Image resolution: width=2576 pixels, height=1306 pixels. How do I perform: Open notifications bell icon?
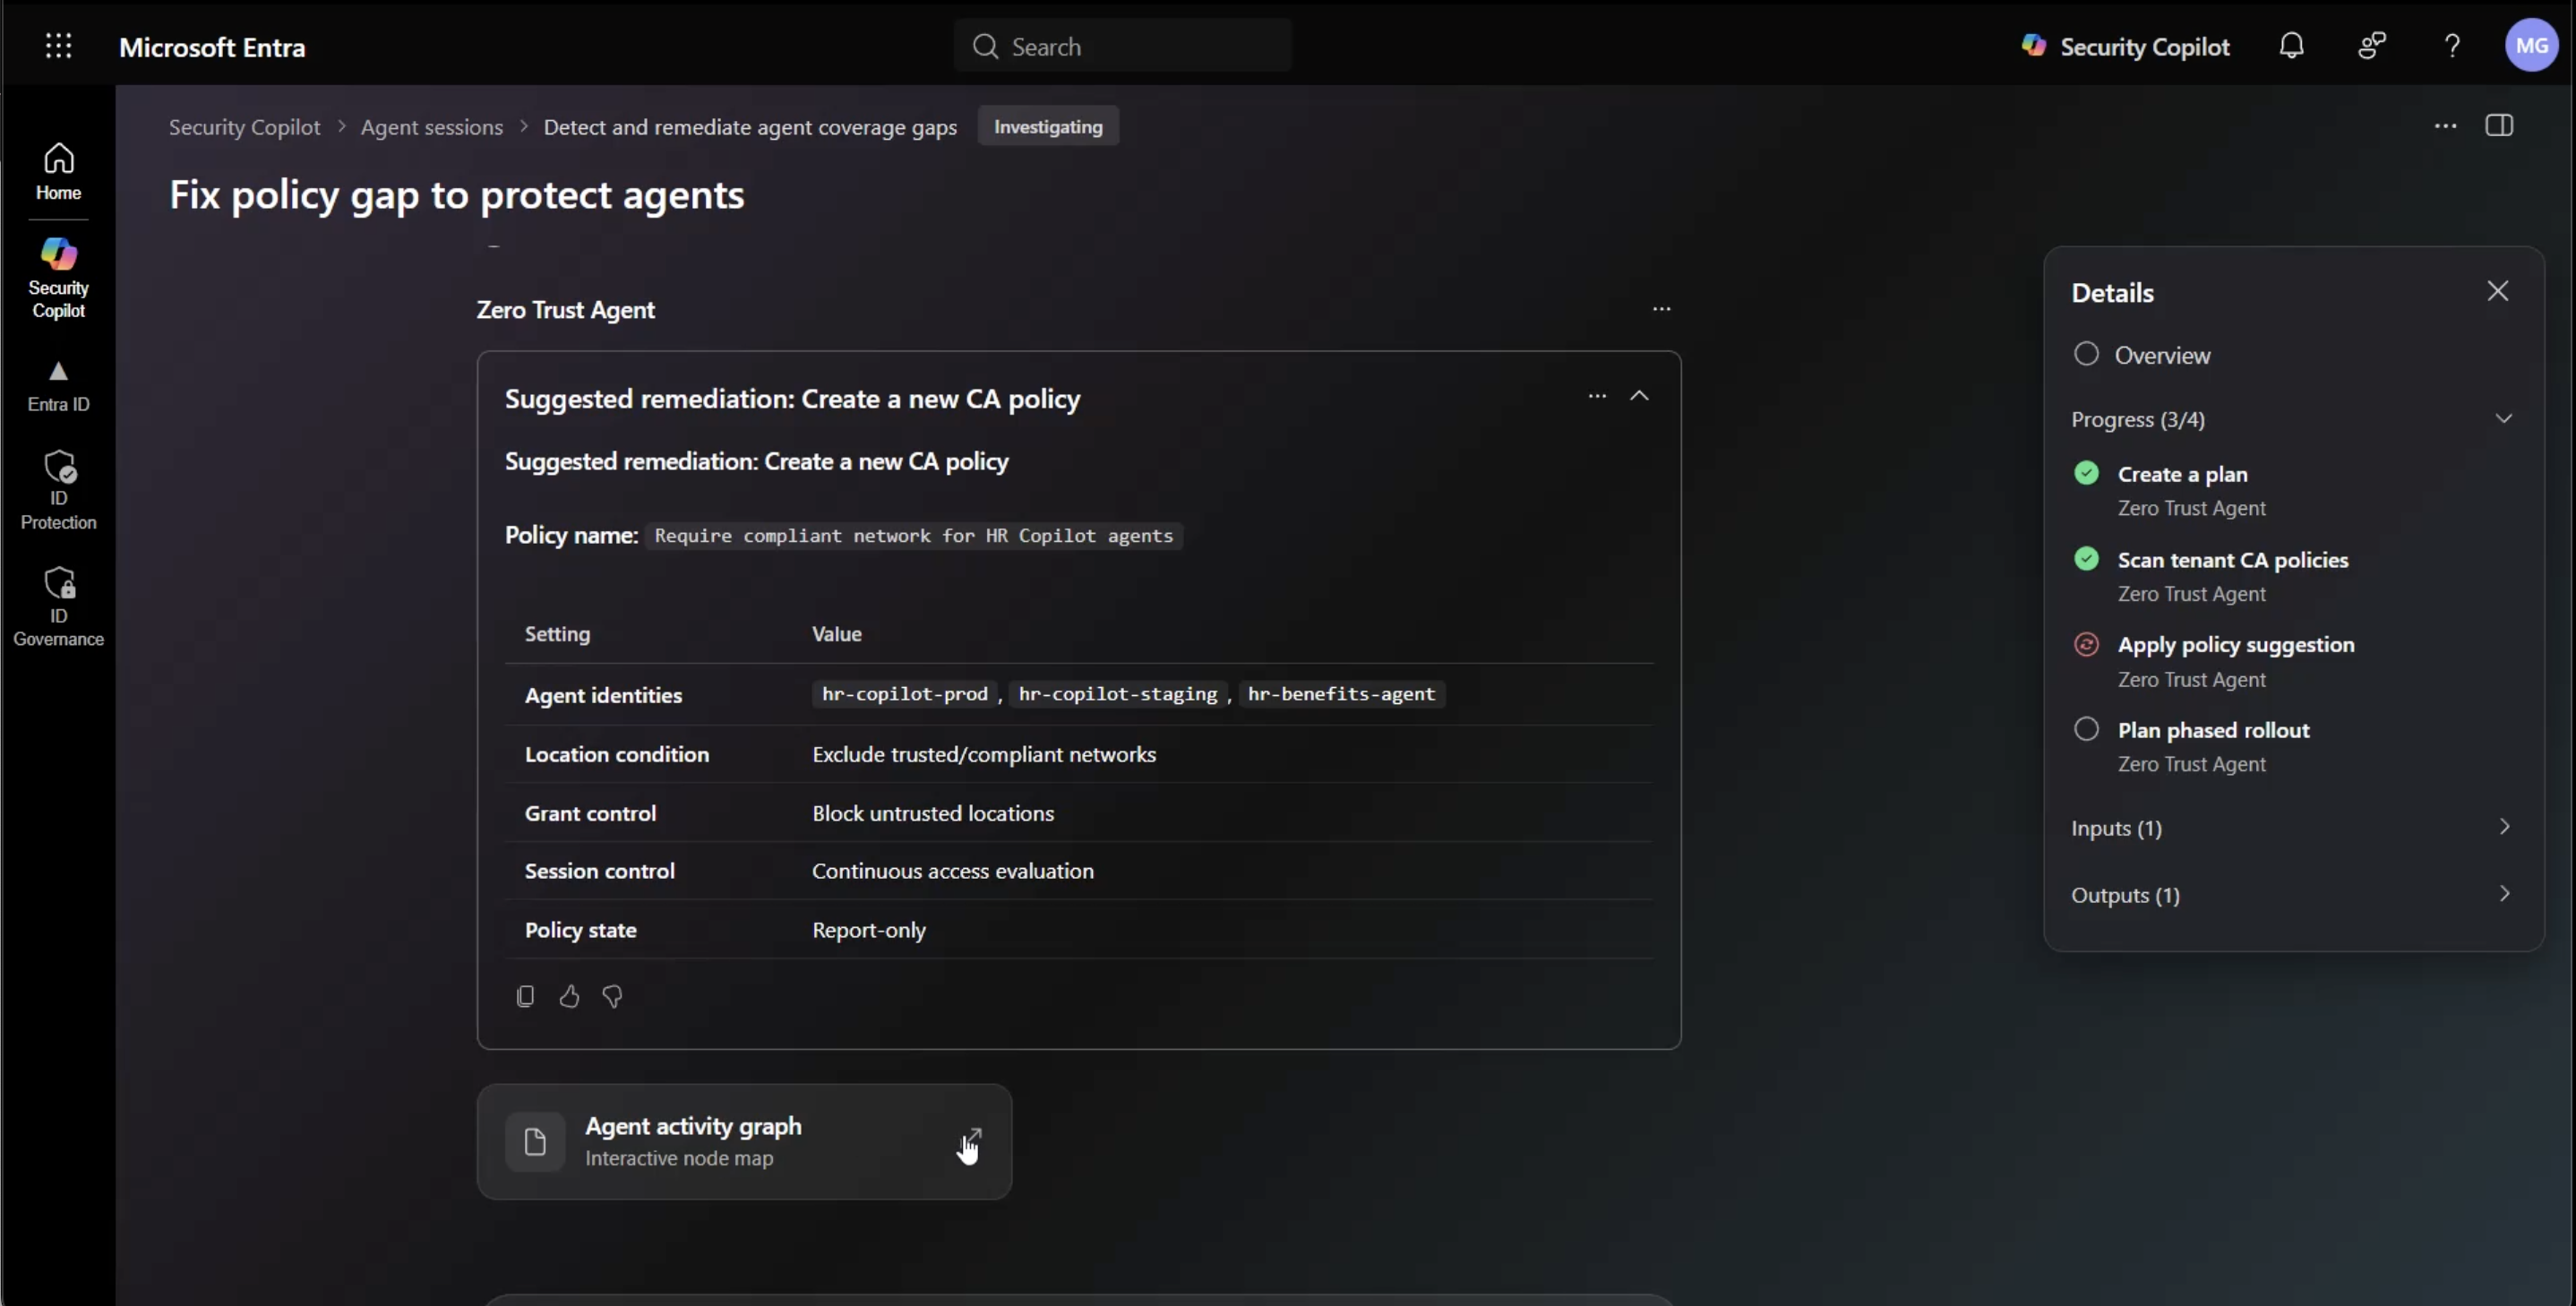(x=2291, y=46)
